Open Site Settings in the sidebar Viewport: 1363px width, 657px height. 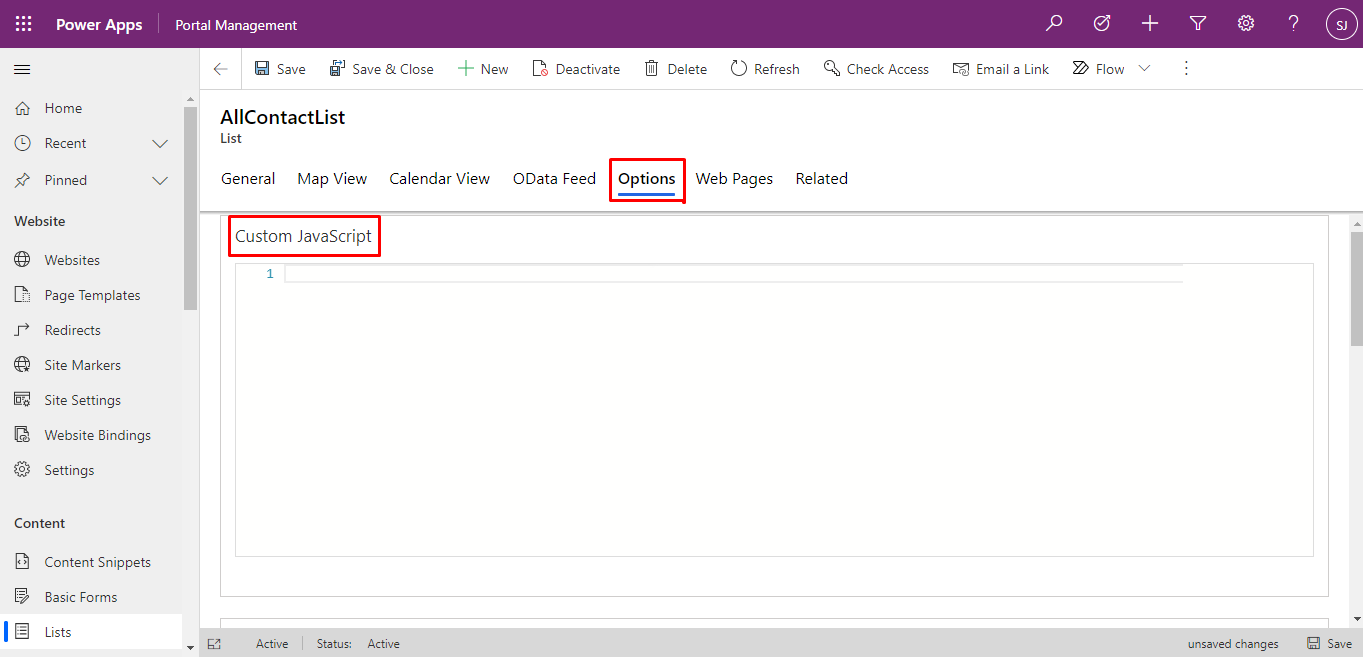(81, 399)
